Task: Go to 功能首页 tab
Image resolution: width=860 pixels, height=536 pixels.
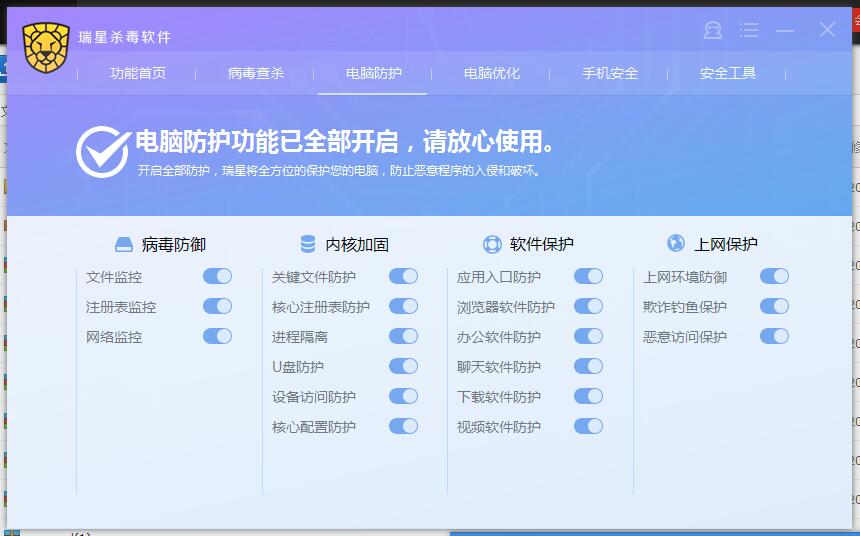Action: click(138, 73)
